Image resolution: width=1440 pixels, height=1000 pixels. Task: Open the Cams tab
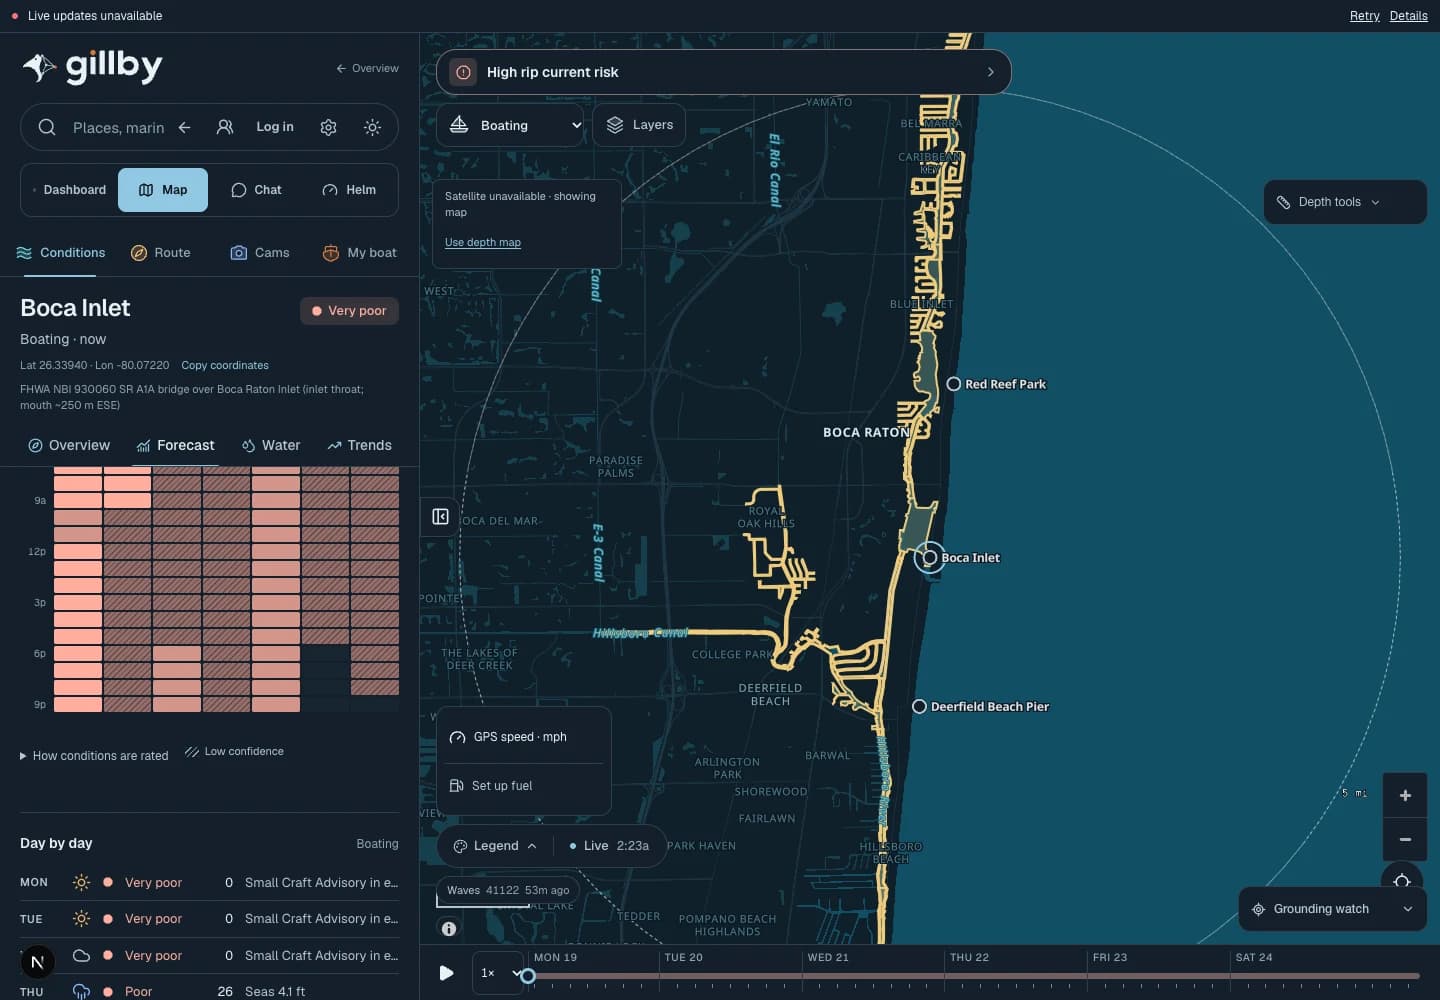pos(260,253)
